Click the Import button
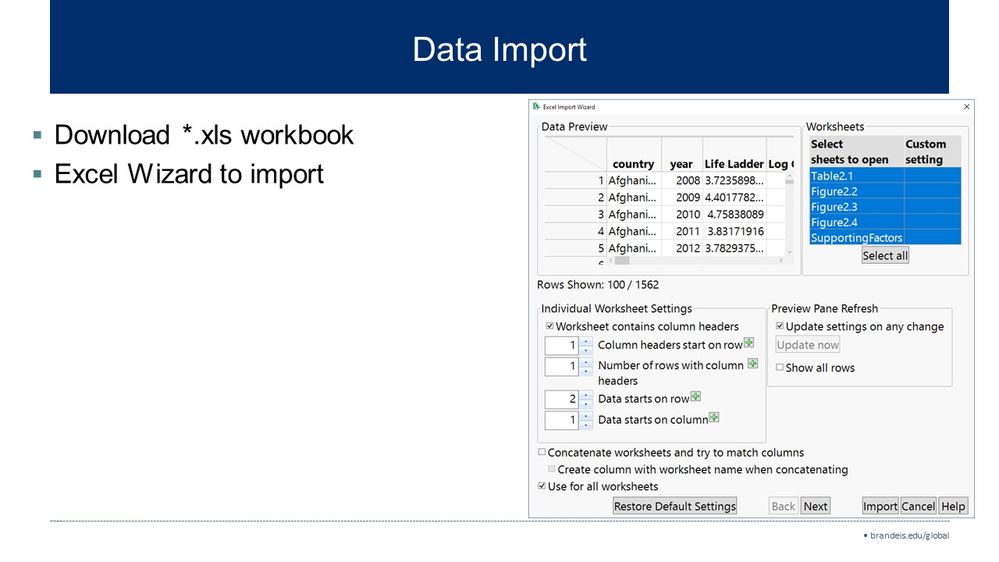 coord(880,506)
